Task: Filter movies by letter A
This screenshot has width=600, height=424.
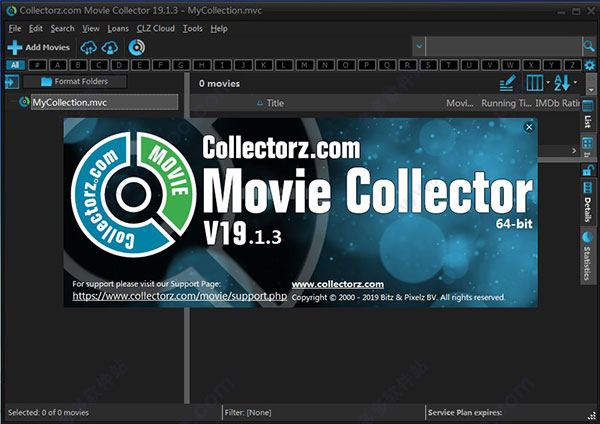Action: [x=58, y=65]
